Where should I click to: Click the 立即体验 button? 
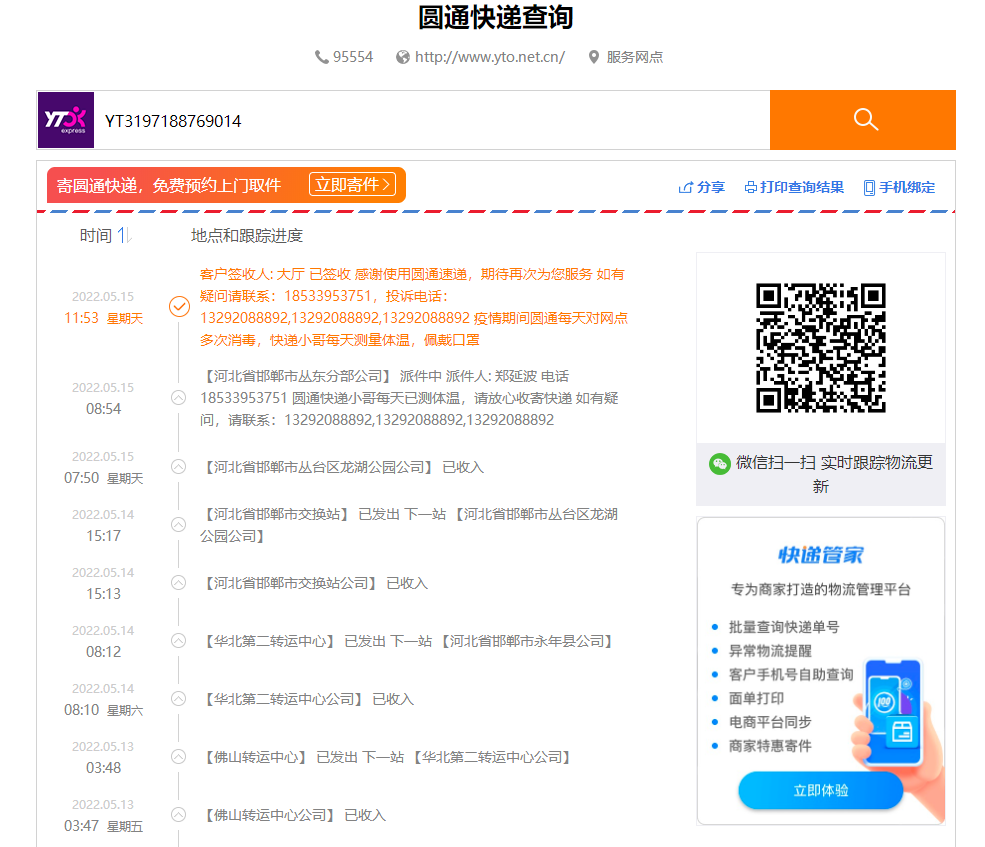[x=820, y=790]
